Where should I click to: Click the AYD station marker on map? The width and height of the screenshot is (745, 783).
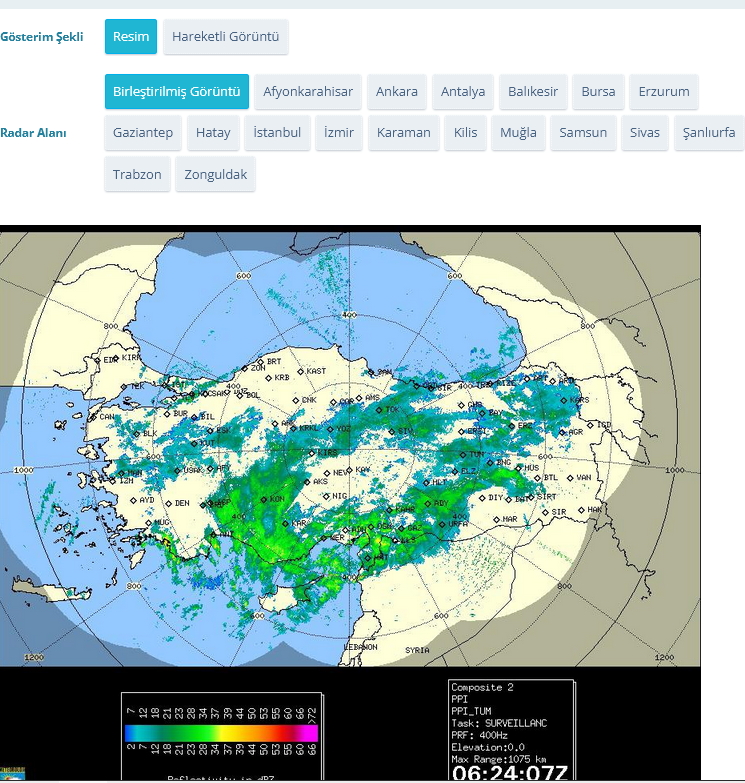tap(133, 500)
